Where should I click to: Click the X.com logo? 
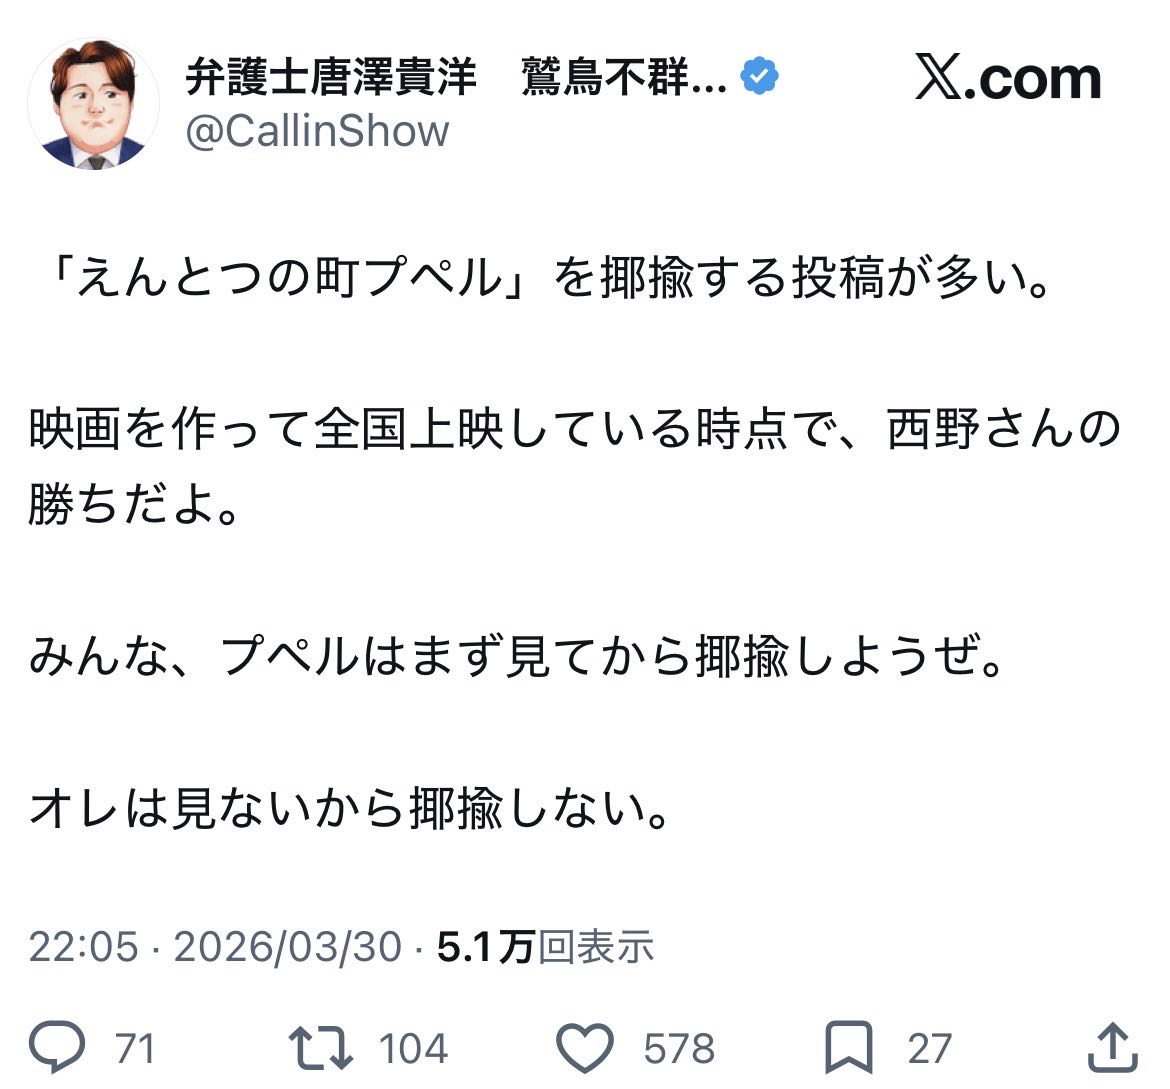pyautogui.click(x=1007, y=79)
